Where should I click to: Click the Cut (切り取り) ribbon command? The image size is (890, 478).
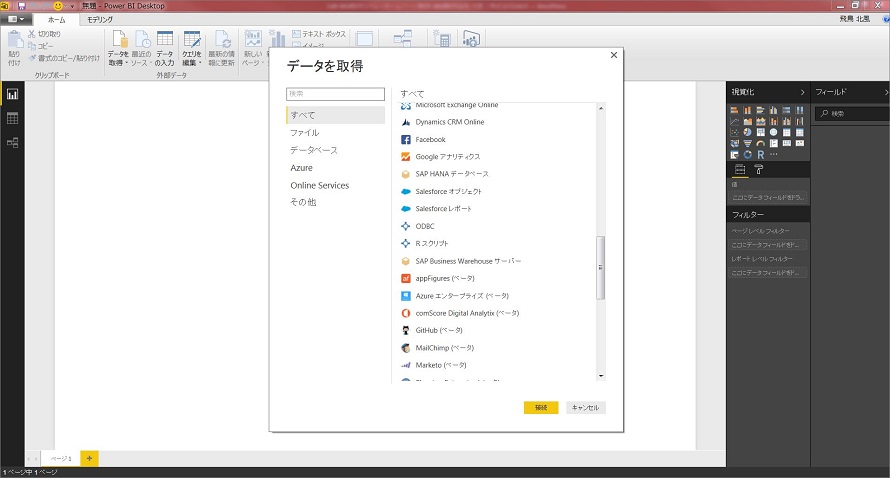pyautogui.click(x=44, y=34)
